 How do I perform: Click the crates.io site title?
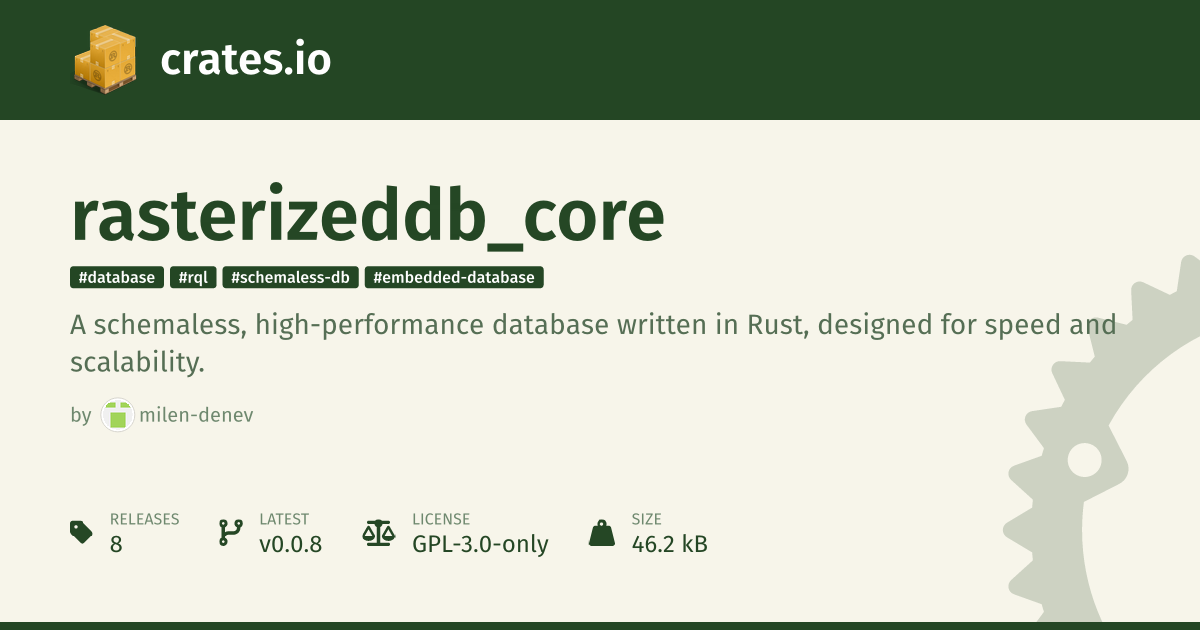[x=245, y=60]
